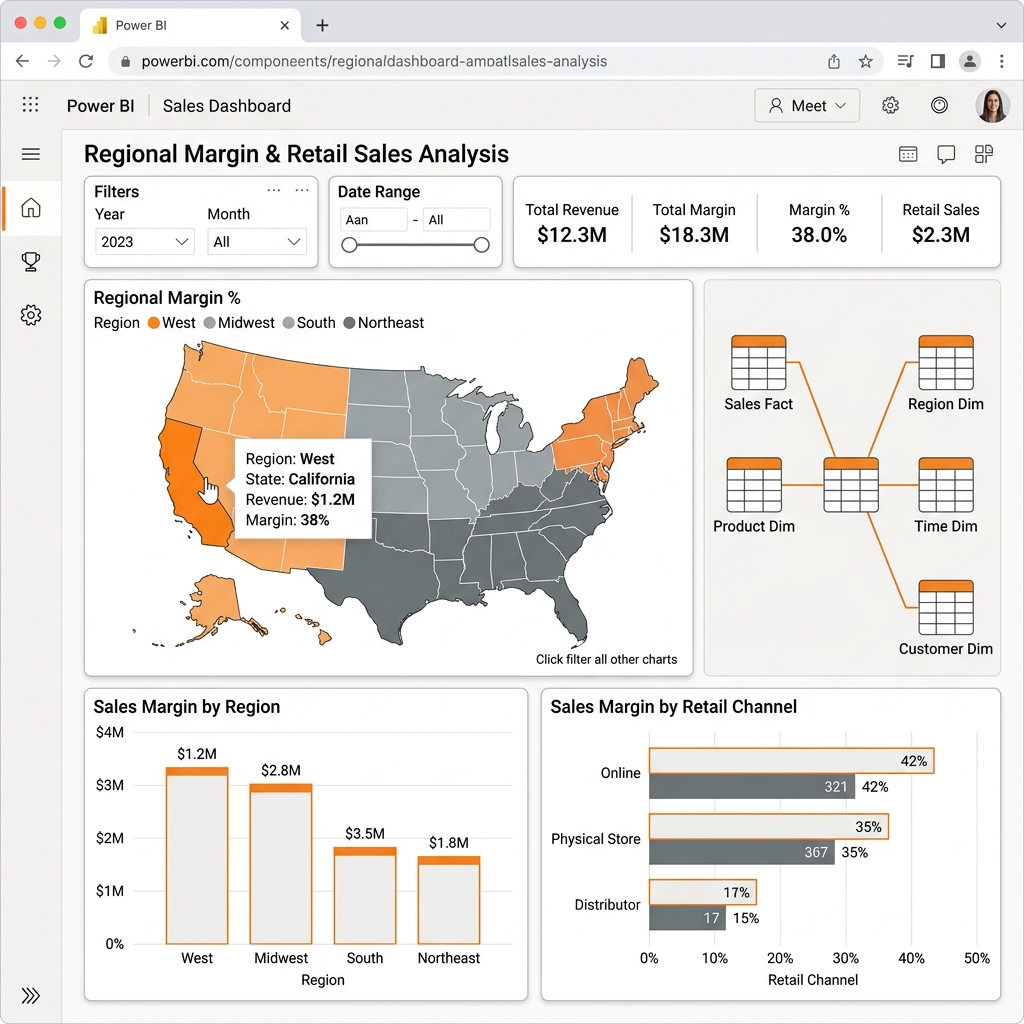Image resolution: width=1024 pixels, height=1024 pixels.
Task: Open the app launcher grid icon
Action: coord(30,104)
